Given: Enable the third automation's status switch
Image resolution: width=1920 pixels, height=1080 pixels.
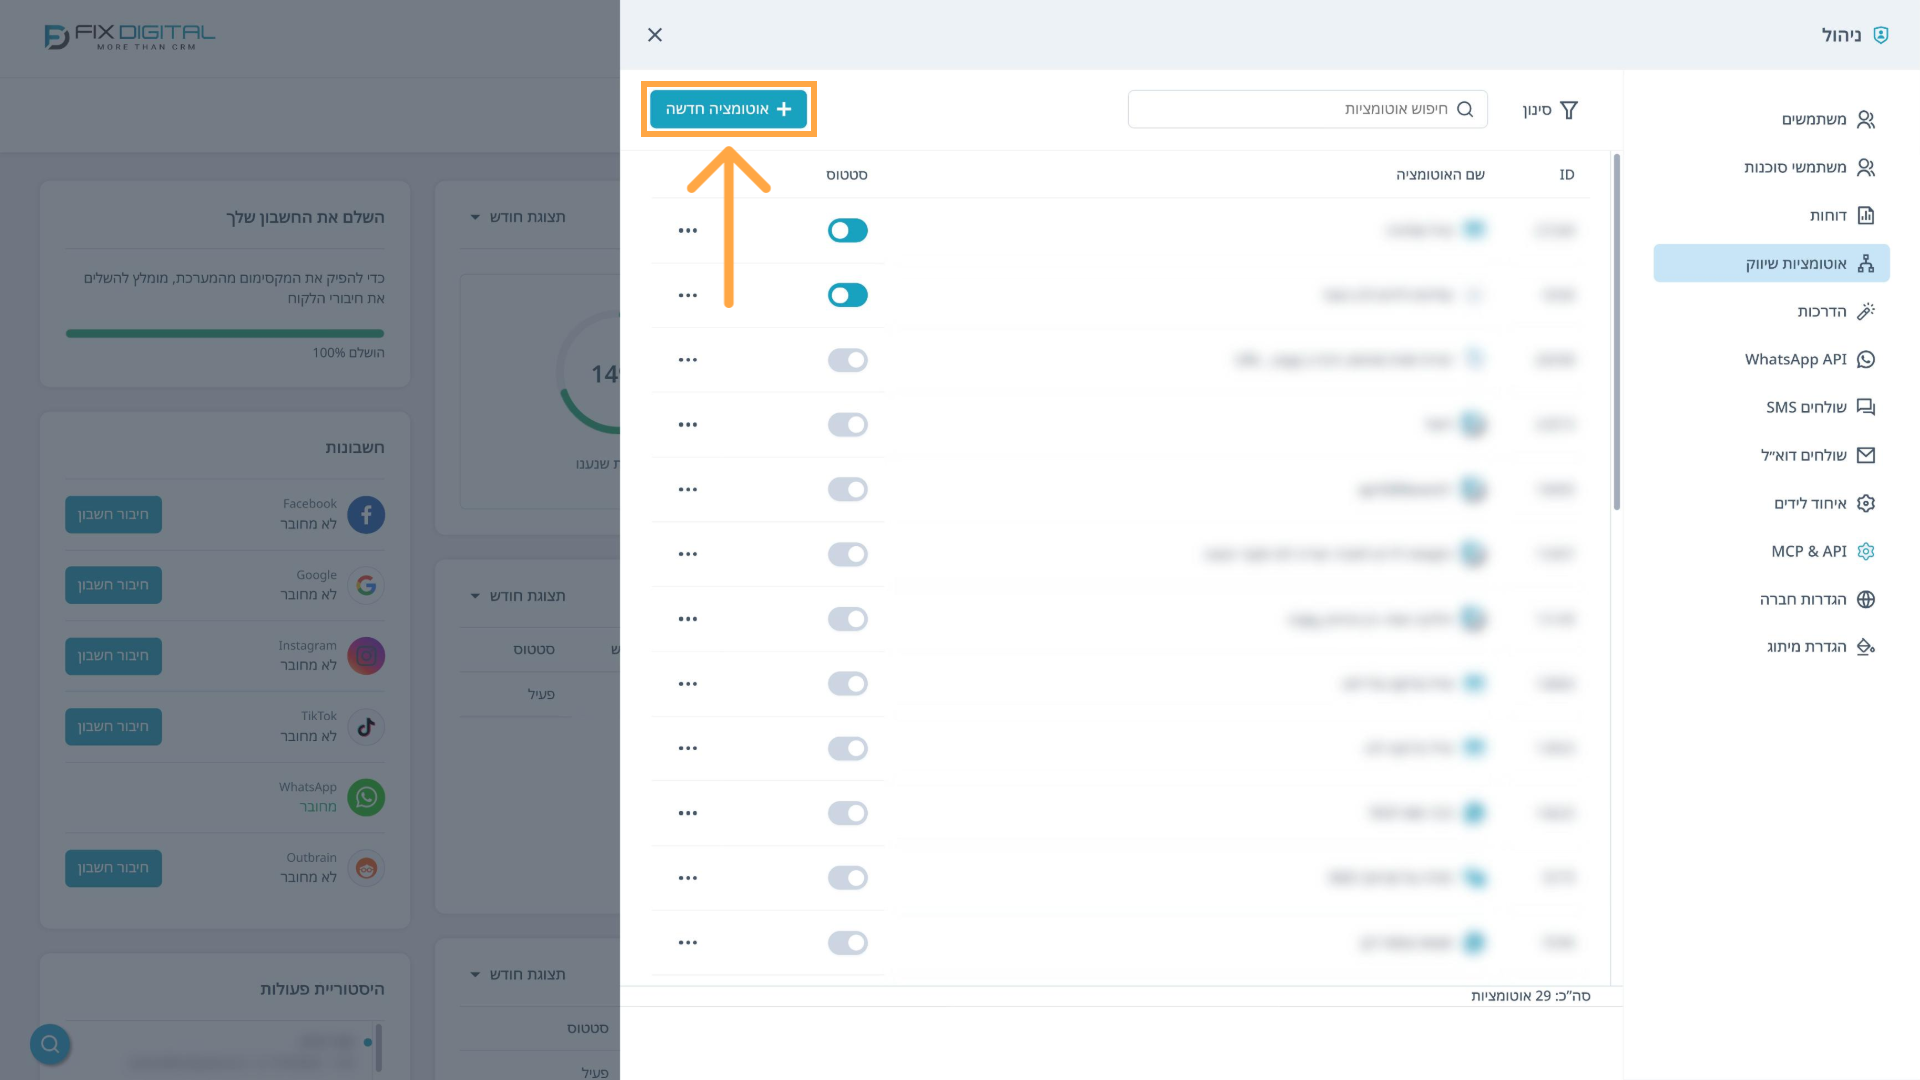Looking at the screenshot, I should [847, 360].
